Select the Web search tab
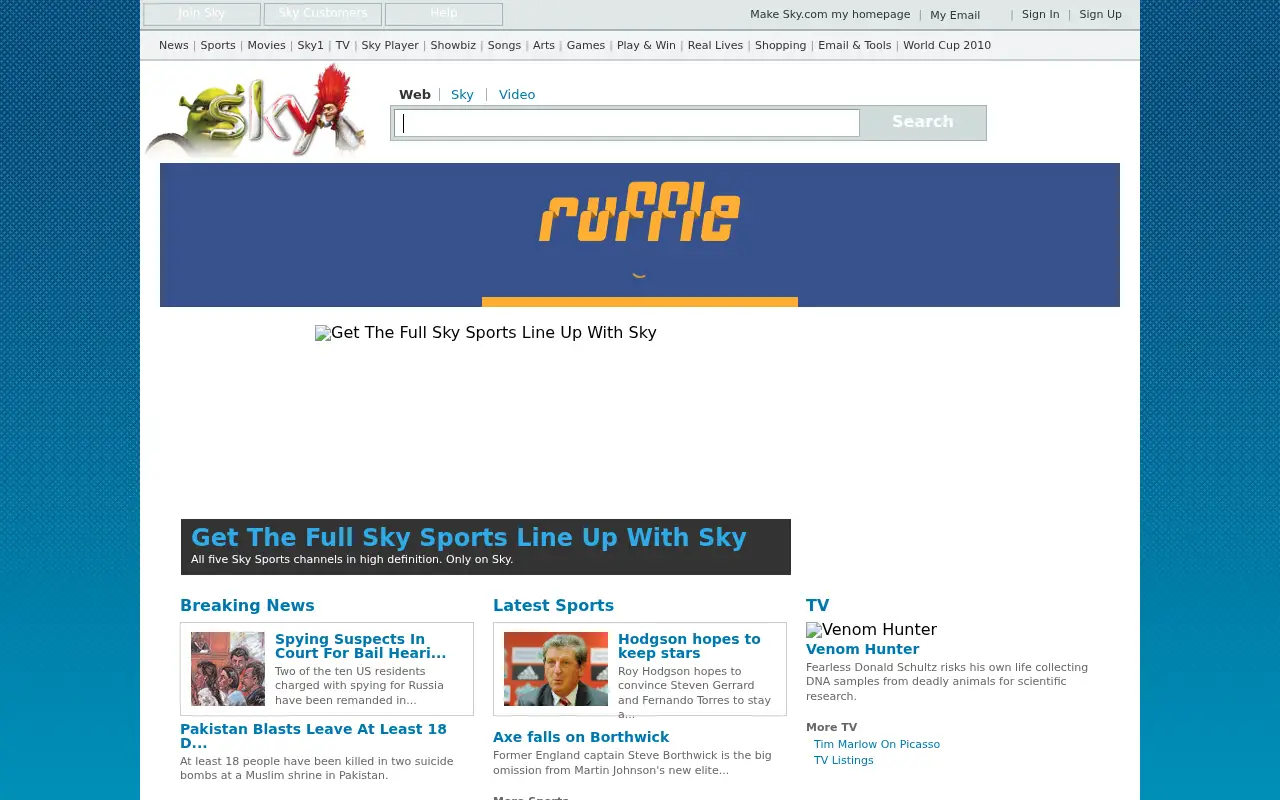The height and width of the screenshot is (800, 1280). coord(415,95)
